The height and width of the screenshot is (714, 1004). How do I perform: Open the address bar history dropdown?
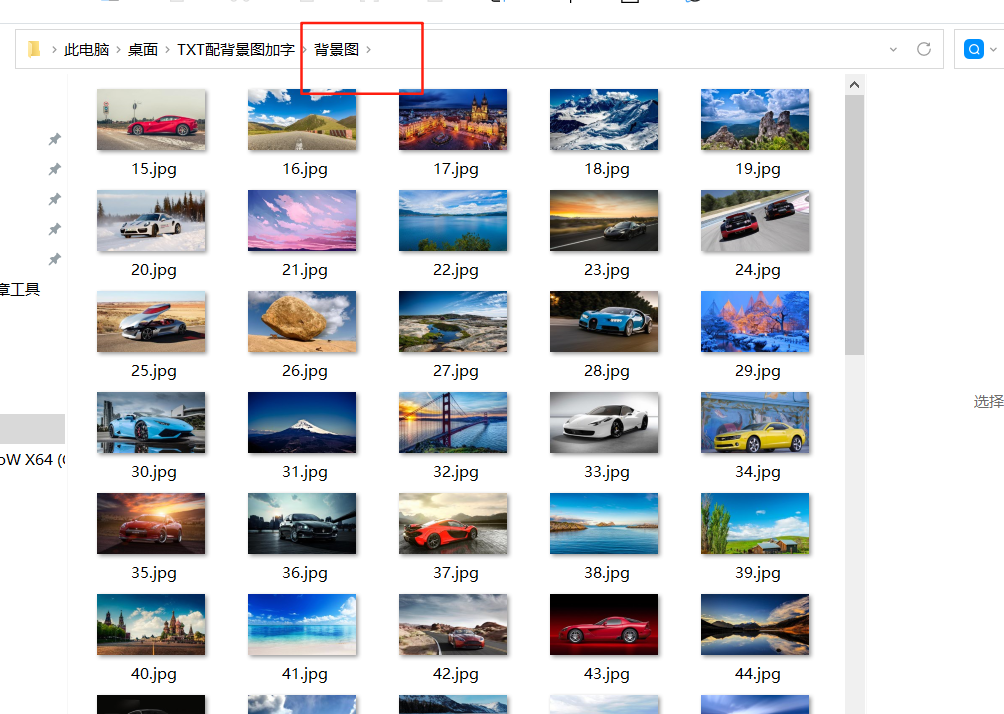893,49
